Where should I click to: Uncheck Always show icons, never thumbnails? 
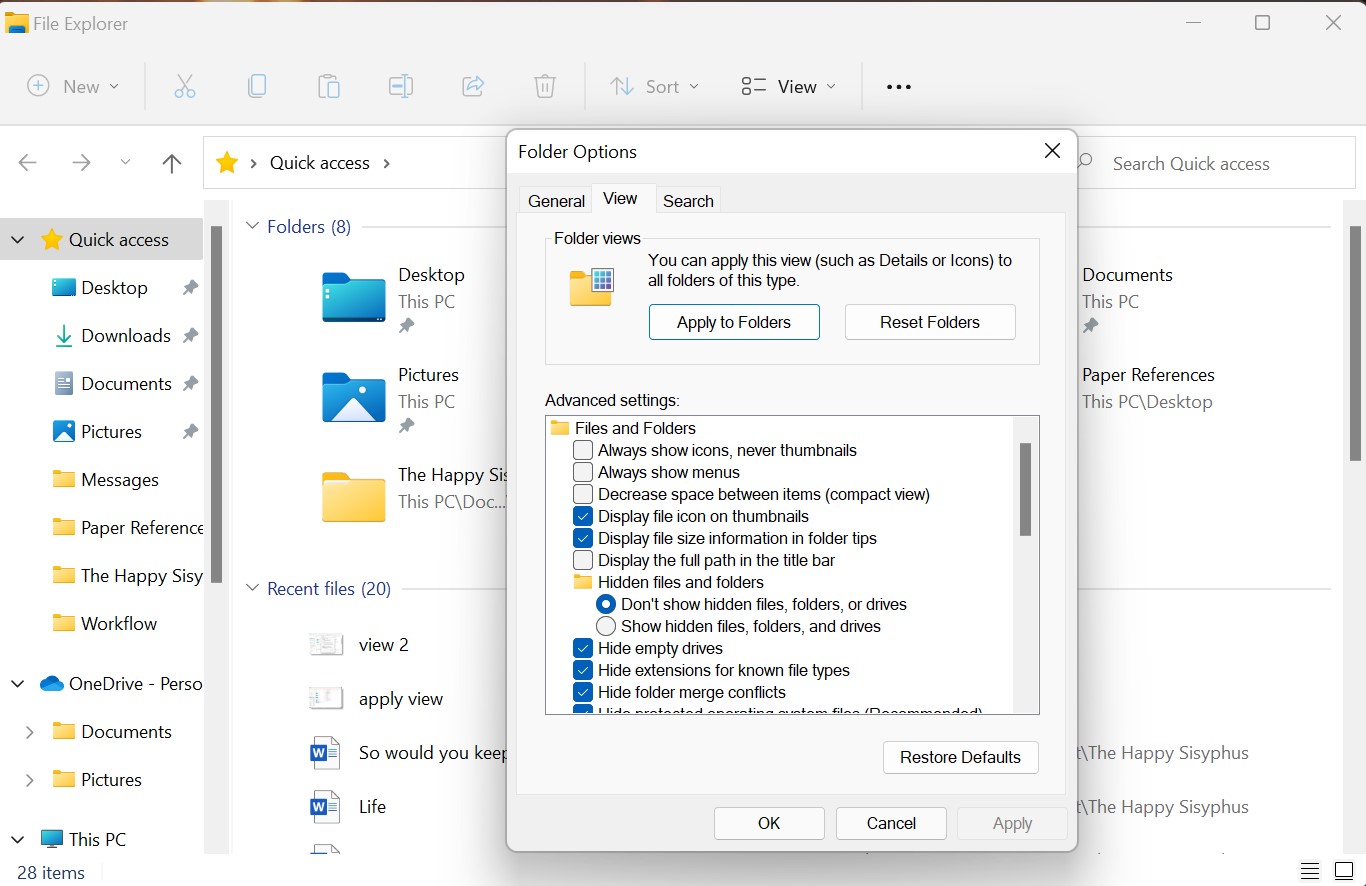(583, 450)
